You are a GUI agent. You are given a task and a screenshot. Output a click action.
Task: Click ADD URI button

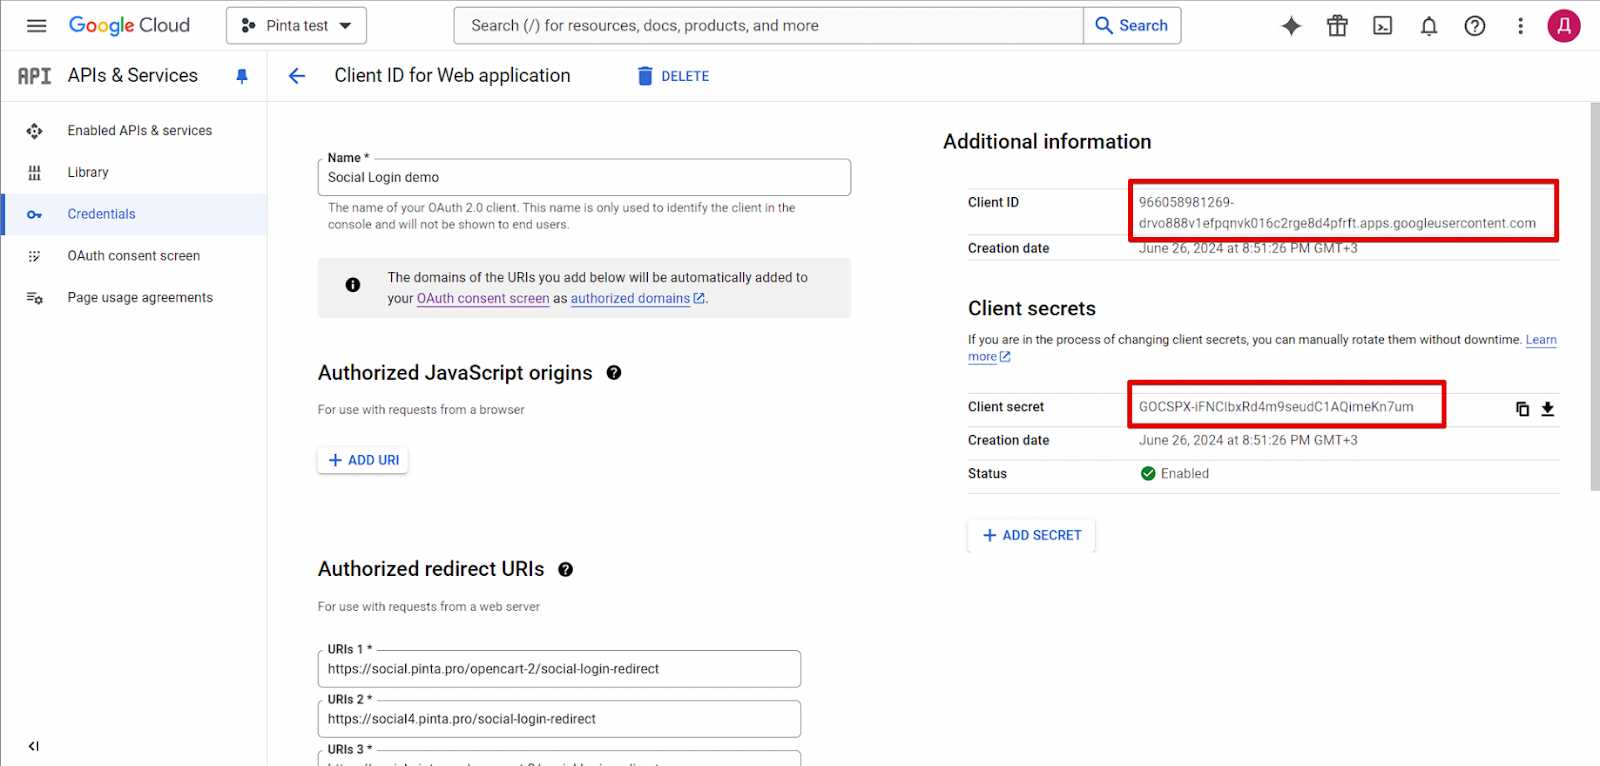tap(363, 460)
